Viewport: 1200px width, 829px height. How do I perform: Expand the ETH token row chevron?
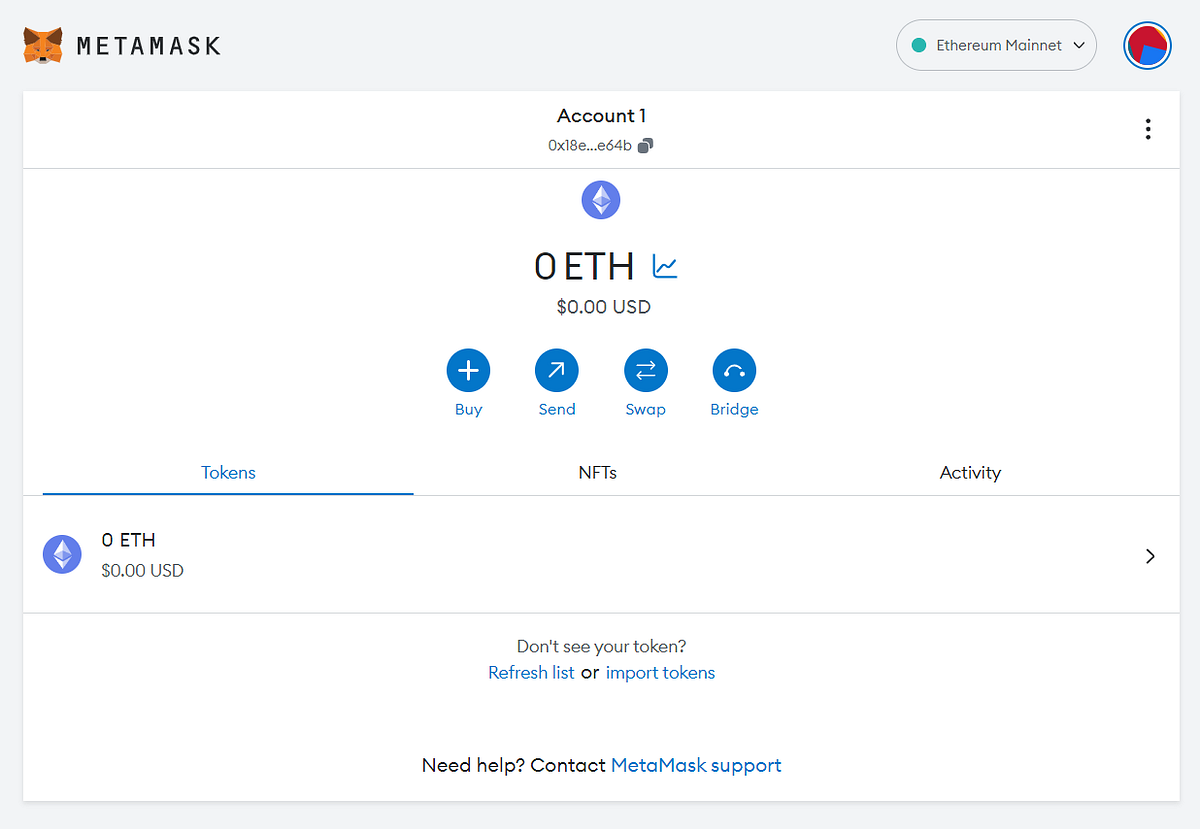(x=1149, y=555)
